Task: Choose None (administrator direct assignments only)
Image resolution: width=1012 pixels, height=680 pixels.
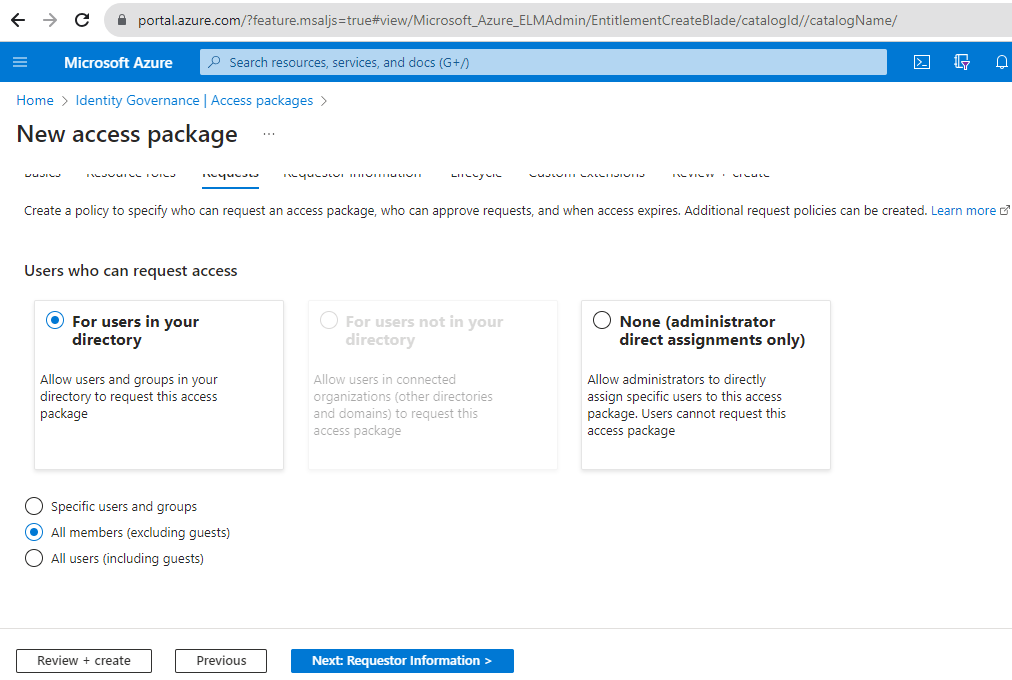Action: [x=602, y=321]
